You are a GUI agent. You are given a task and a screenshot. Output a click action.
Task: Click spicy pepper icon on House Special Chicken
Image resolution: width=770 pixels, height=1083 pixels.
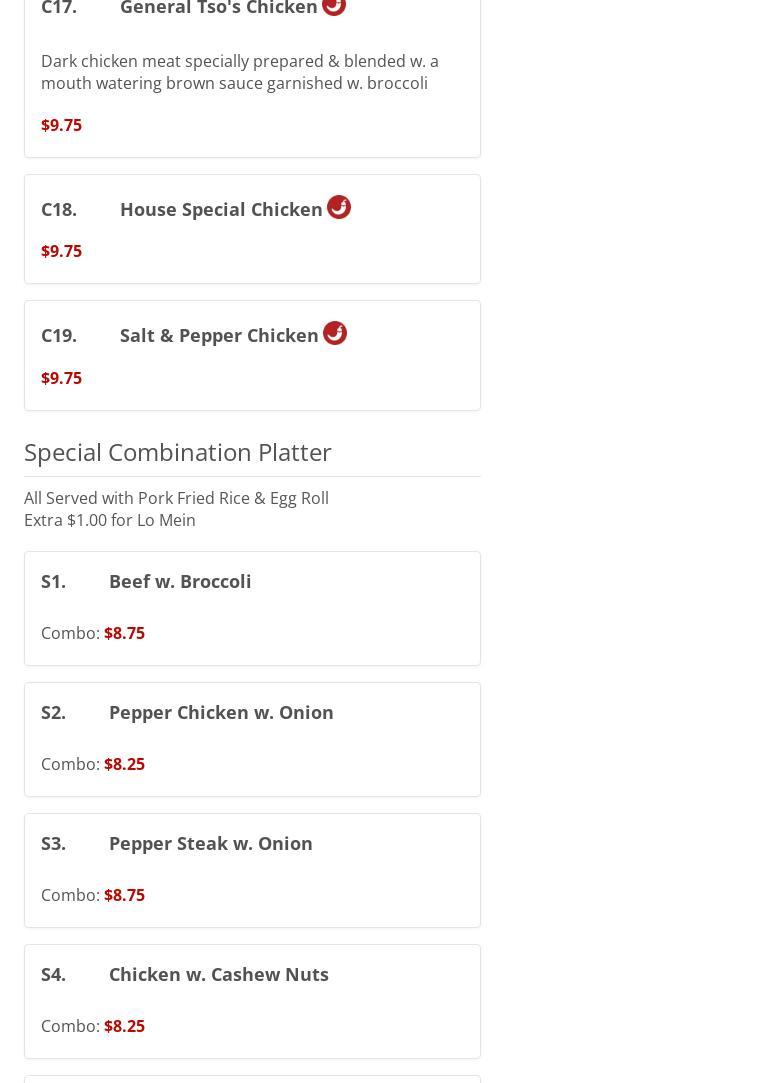(339, 207)
